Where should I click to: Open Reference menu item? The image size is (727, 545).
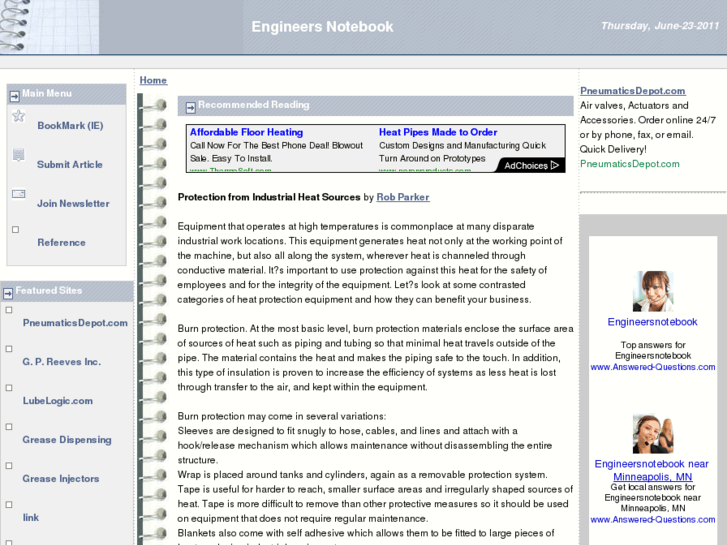61,243
